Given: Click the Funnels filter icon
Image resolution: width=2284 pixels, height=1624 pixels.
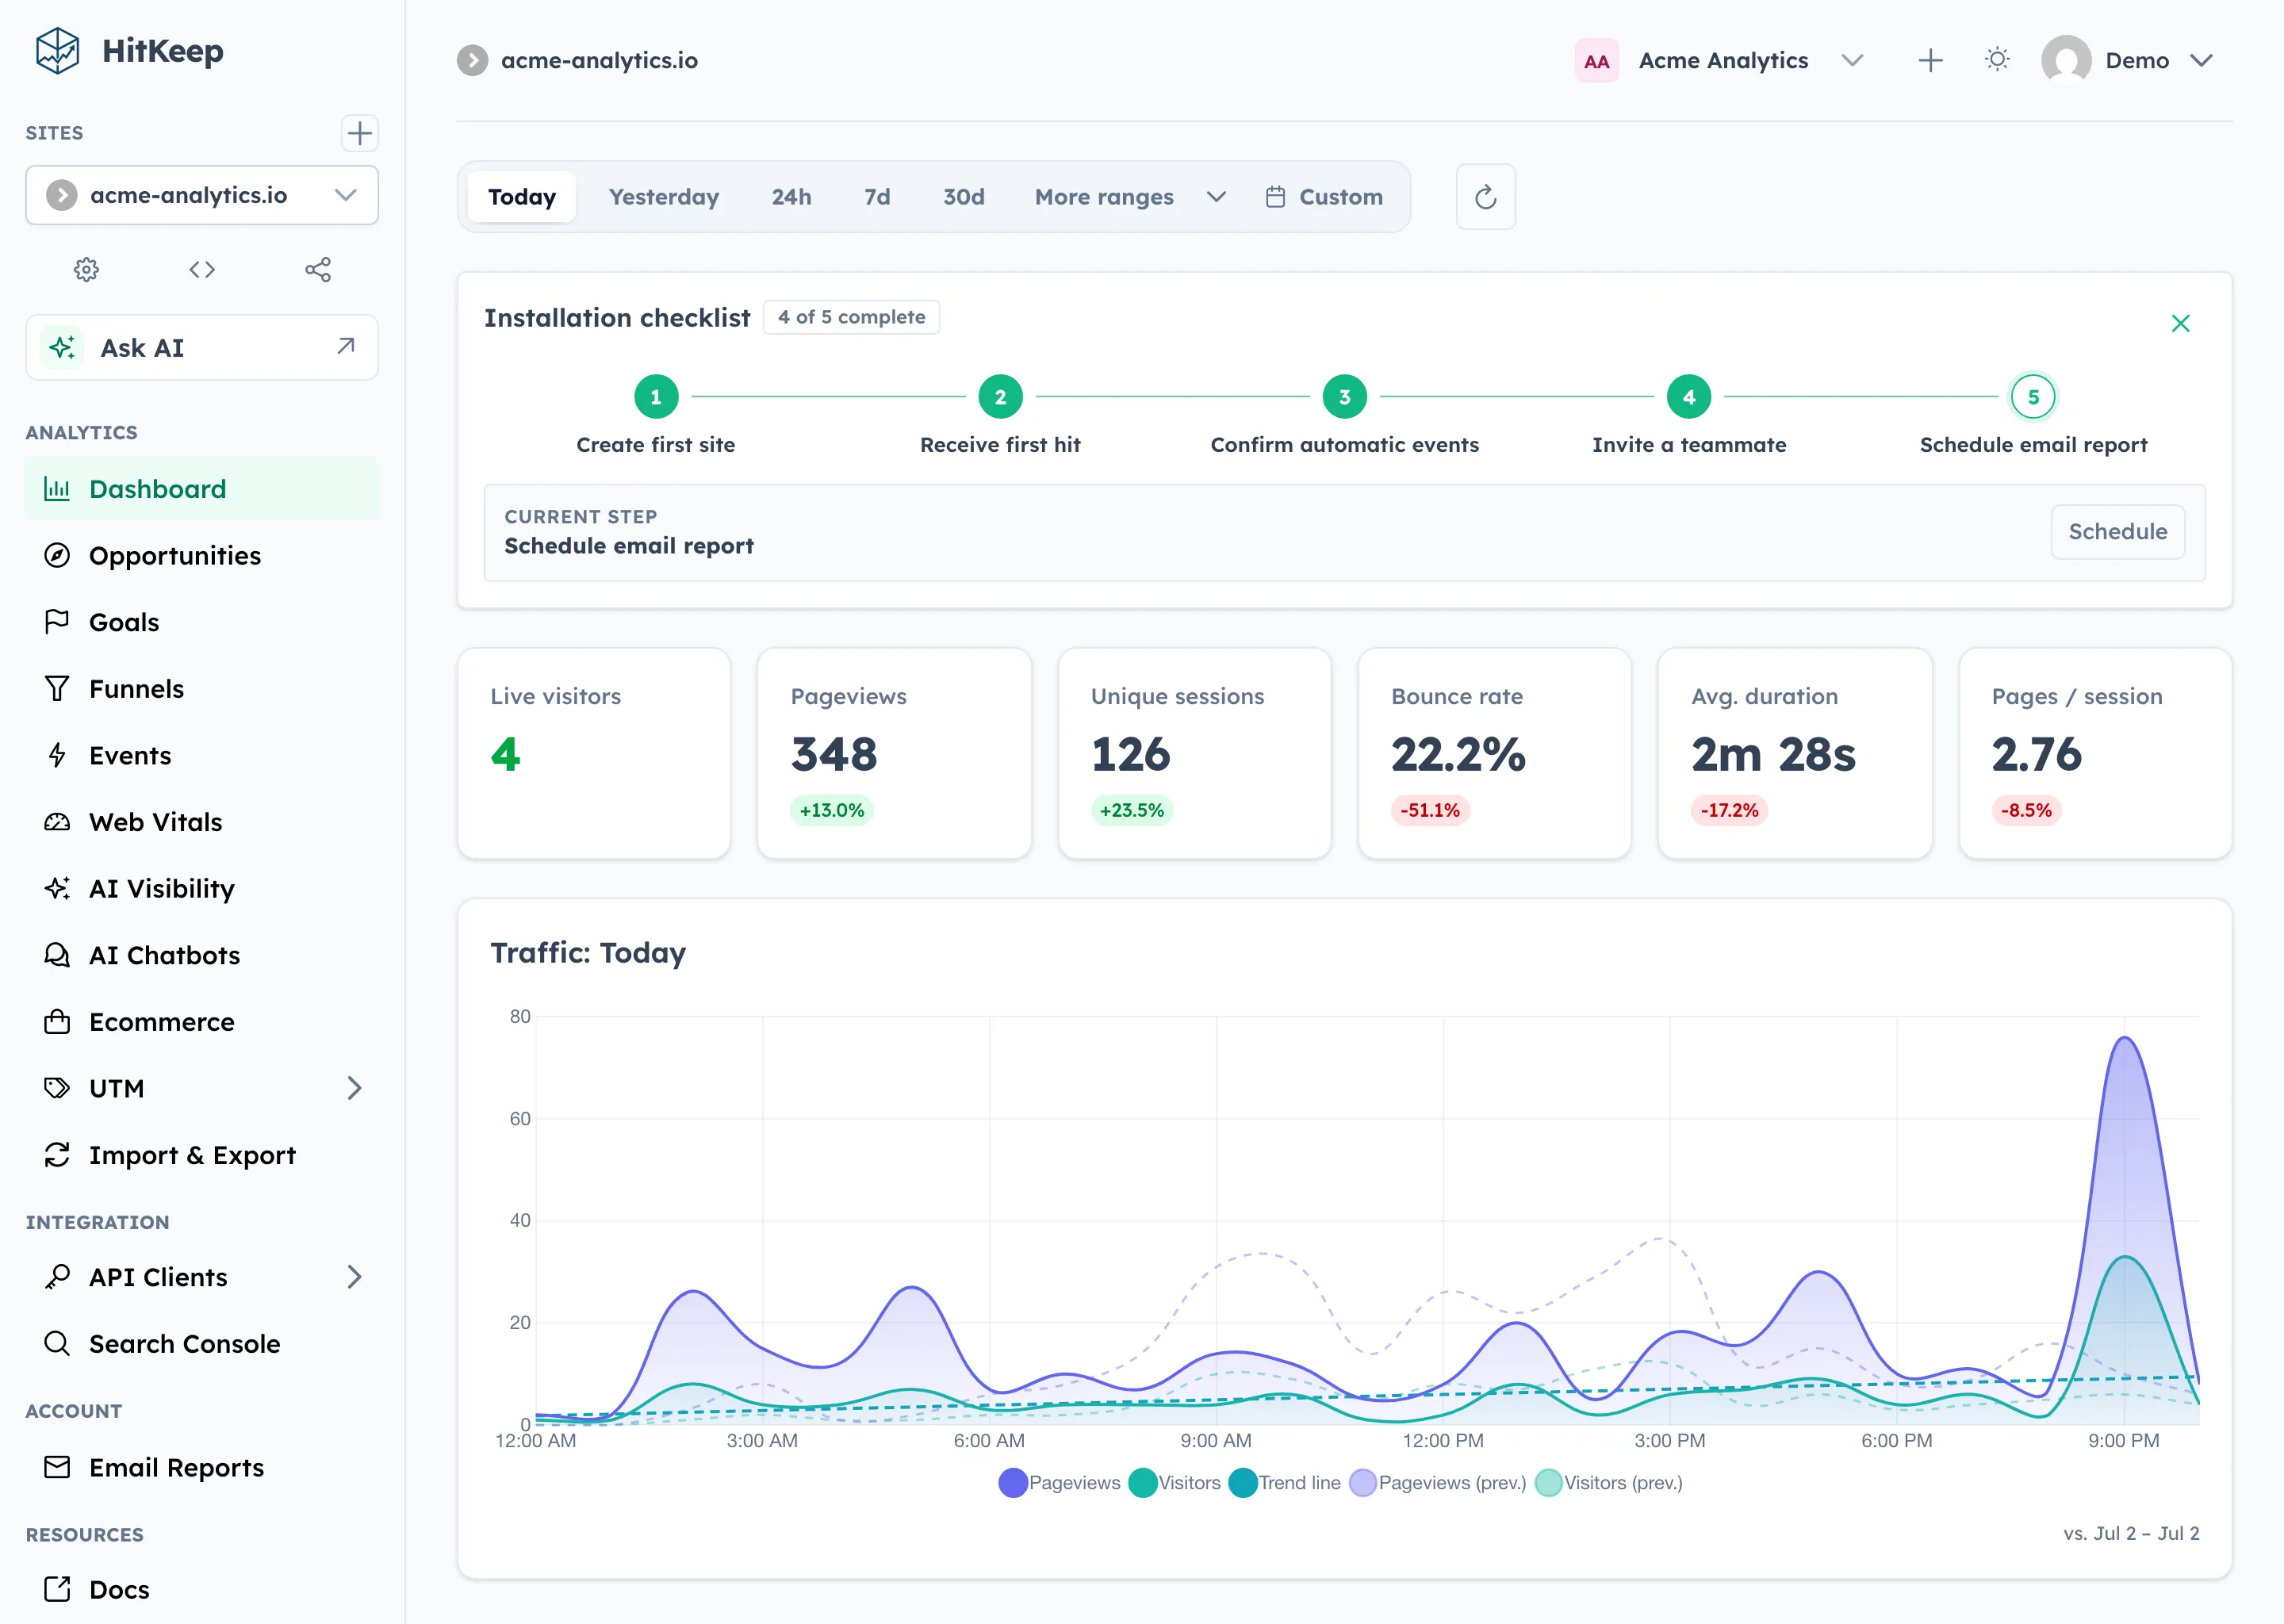Looking at the screenshot, I should tap(57, 688).
